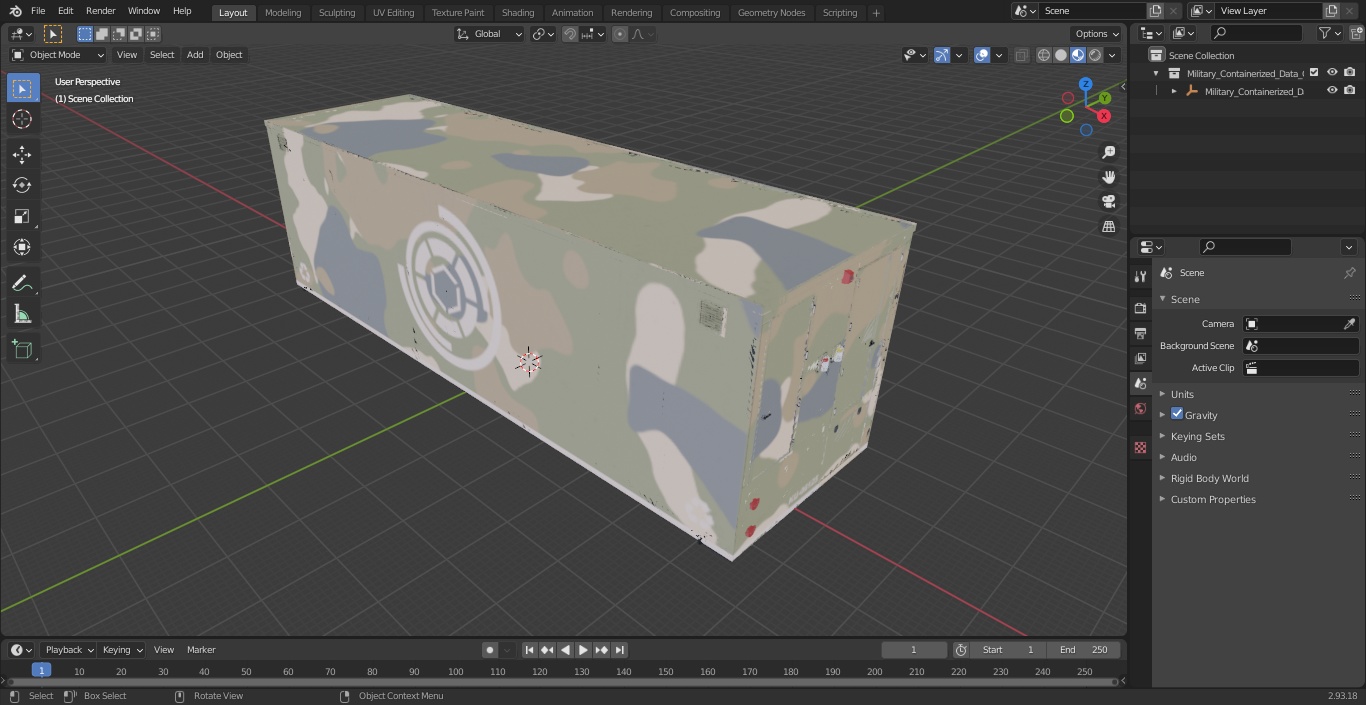Open the View Layer properties tab

click(1140, 358)
